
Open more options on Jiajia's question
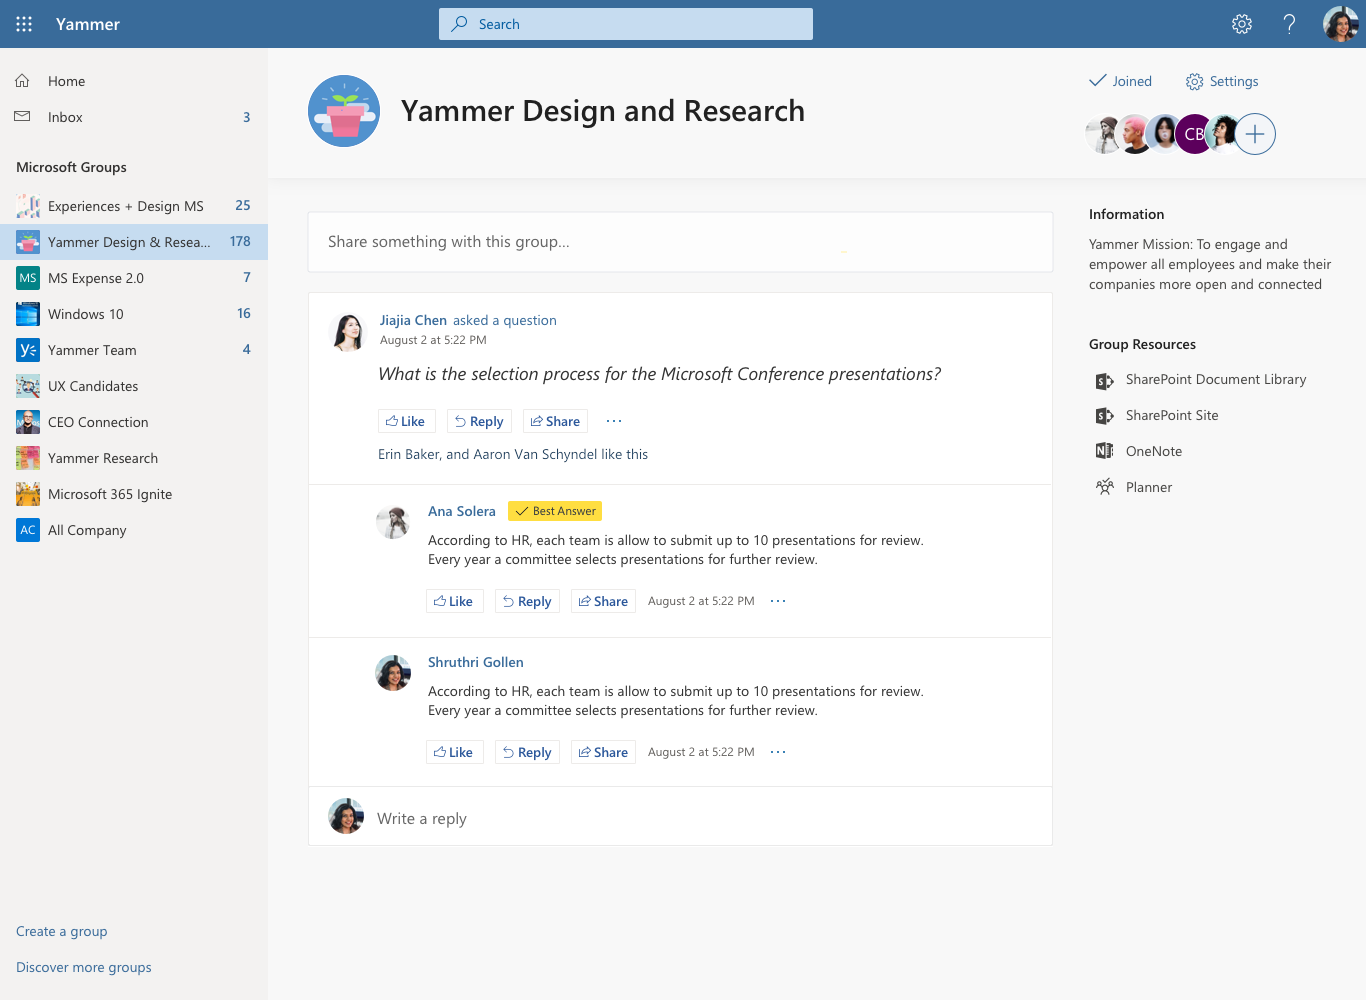click(614, 421)
